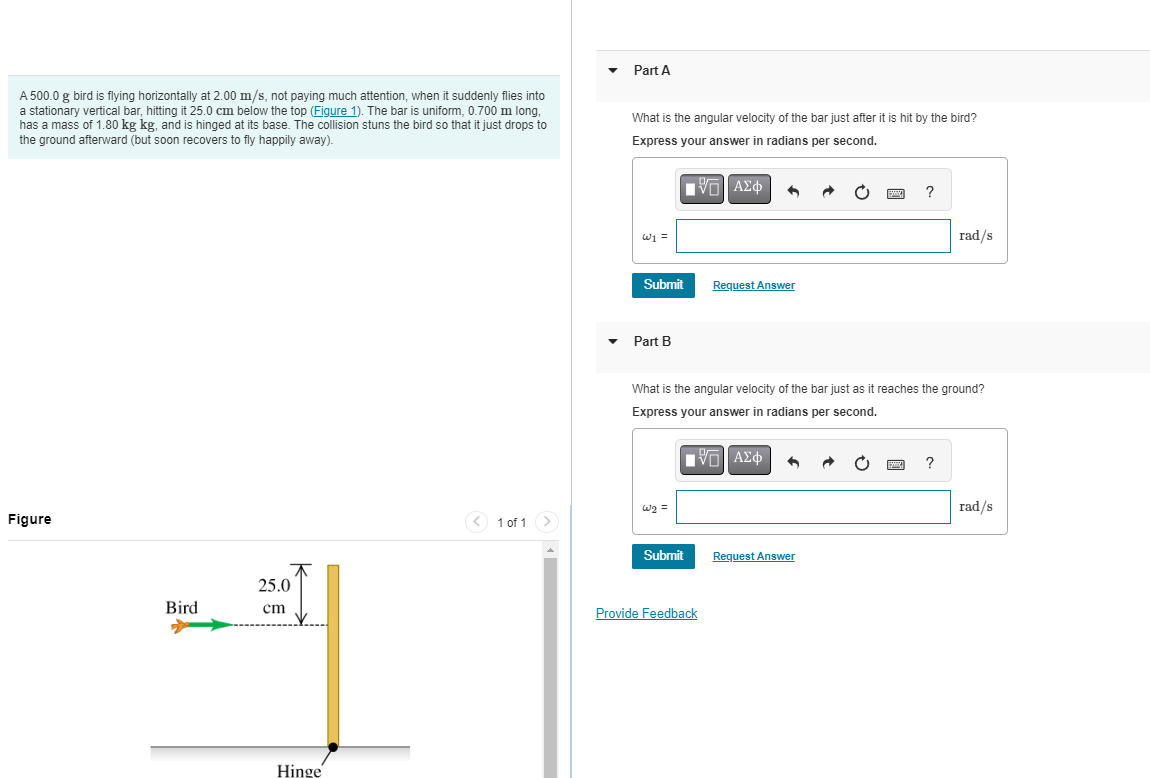
Task: Click redo arrow in Part A toolbar
Action: tap(828, 192)
